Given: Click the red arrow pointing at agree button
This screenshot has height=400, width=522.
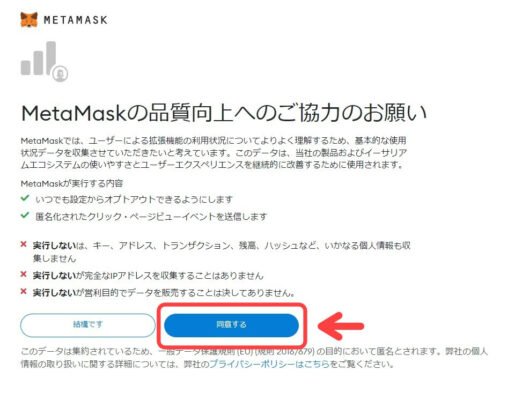Looking at the screenshot, I should 341,326.
